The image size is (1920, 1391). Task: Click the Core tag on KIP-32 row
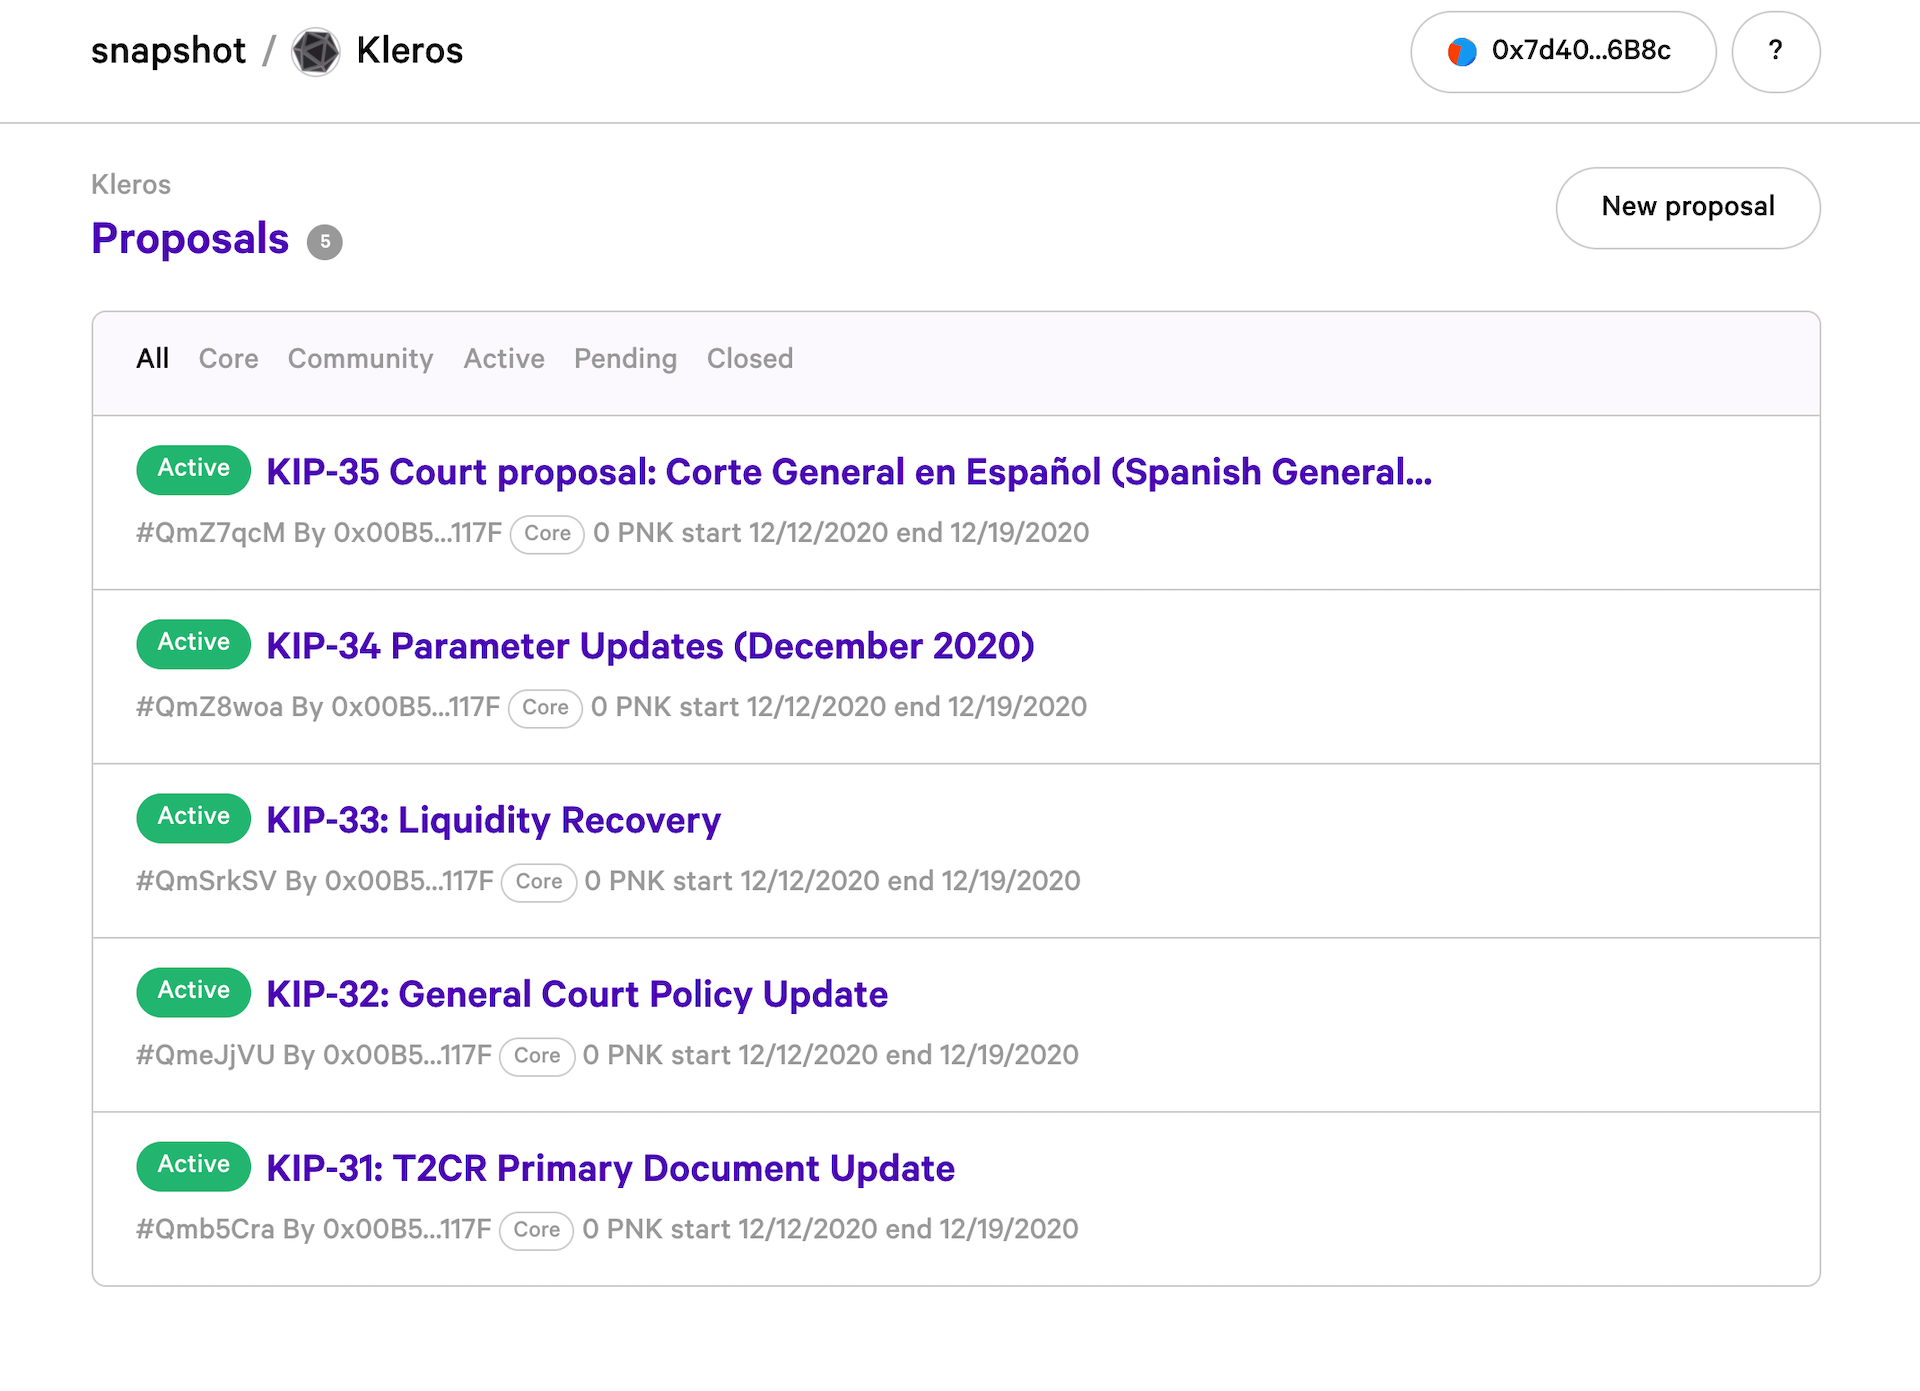[x=537, y=1056]
